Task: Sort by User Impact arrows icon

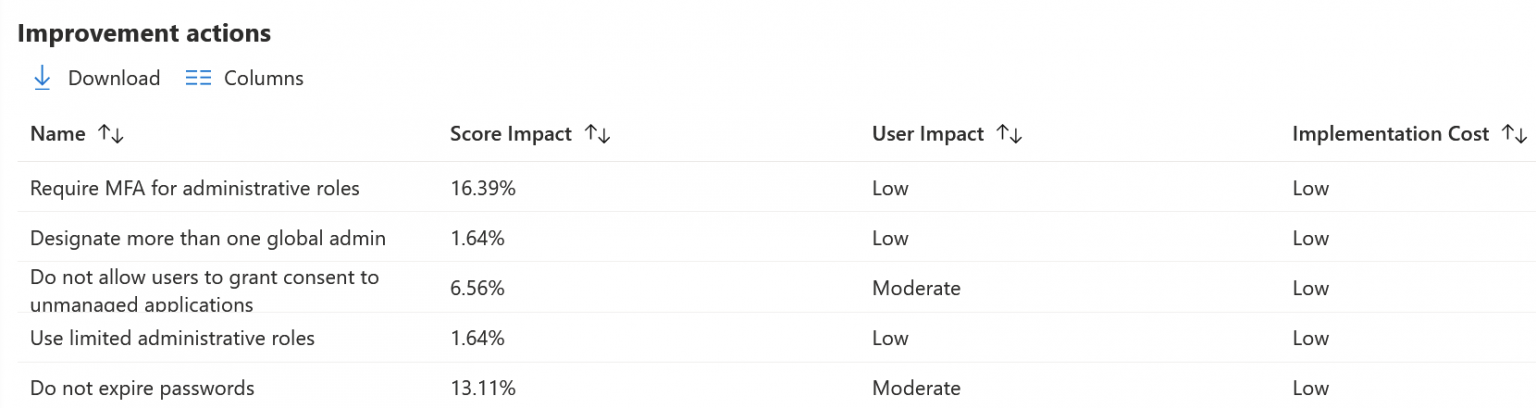Action: [1009, 134]
